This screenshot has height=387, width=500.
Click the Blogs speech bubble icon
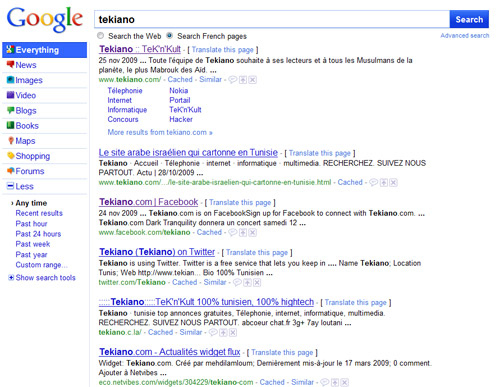[x=10, y=110]
